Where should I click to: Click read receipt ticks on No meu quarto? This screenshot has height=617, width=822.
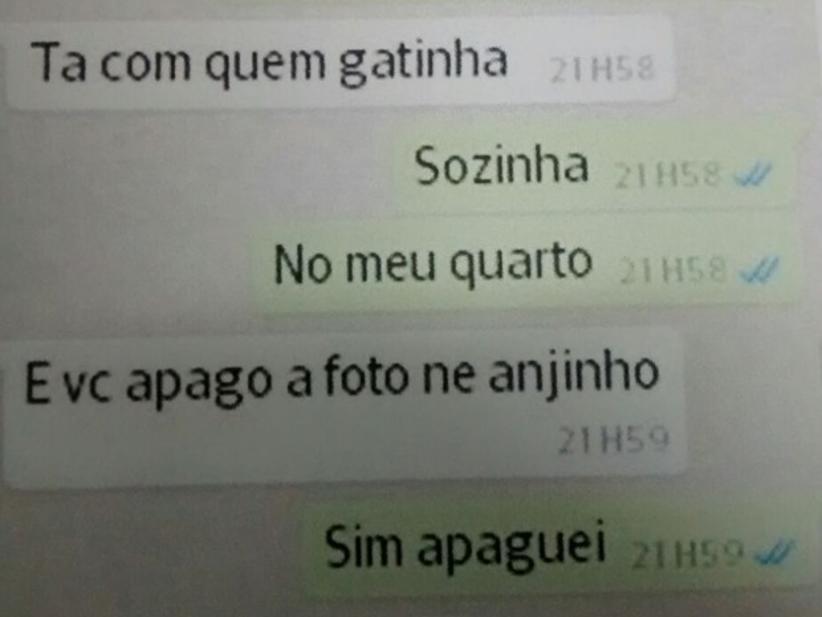(x=759, y=271)
